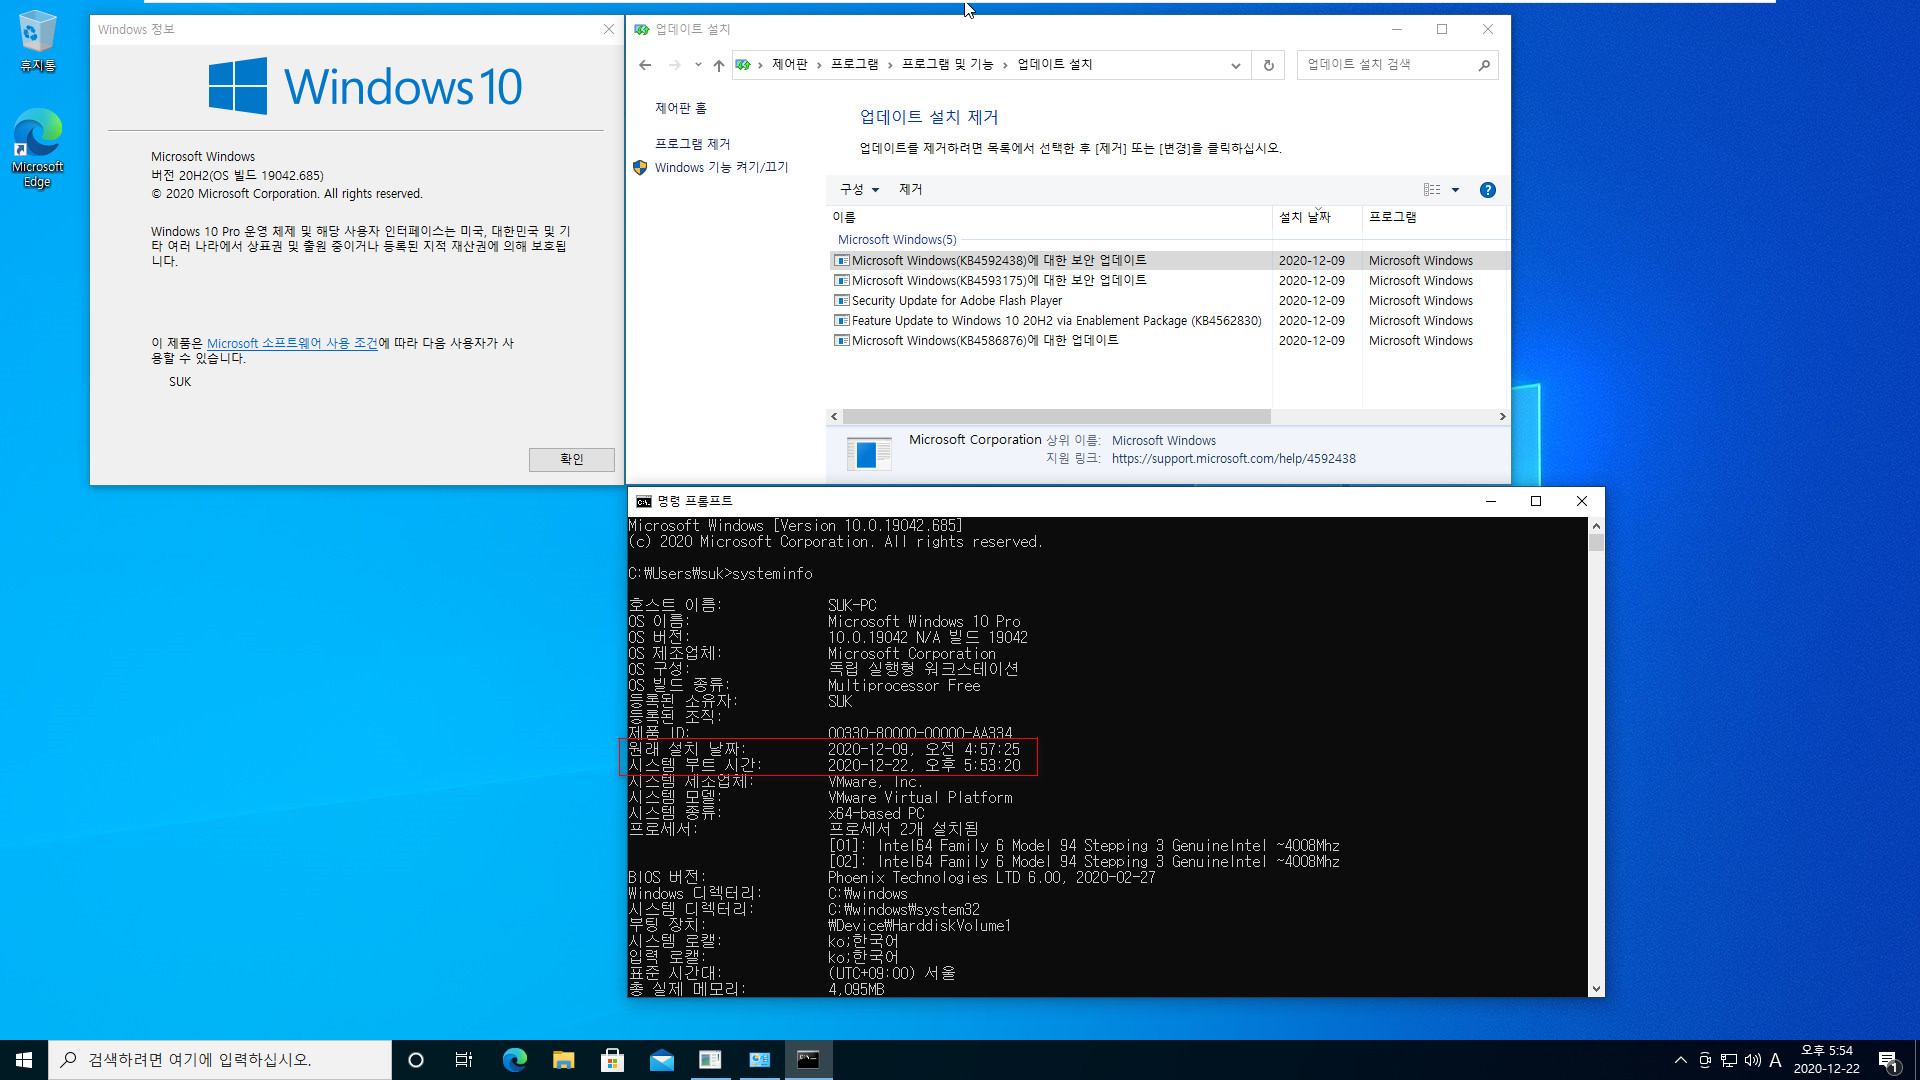The image size is (1920, 1080).
Task: Sort by 프로그램 column header
Action: [x=1434, y=218]
